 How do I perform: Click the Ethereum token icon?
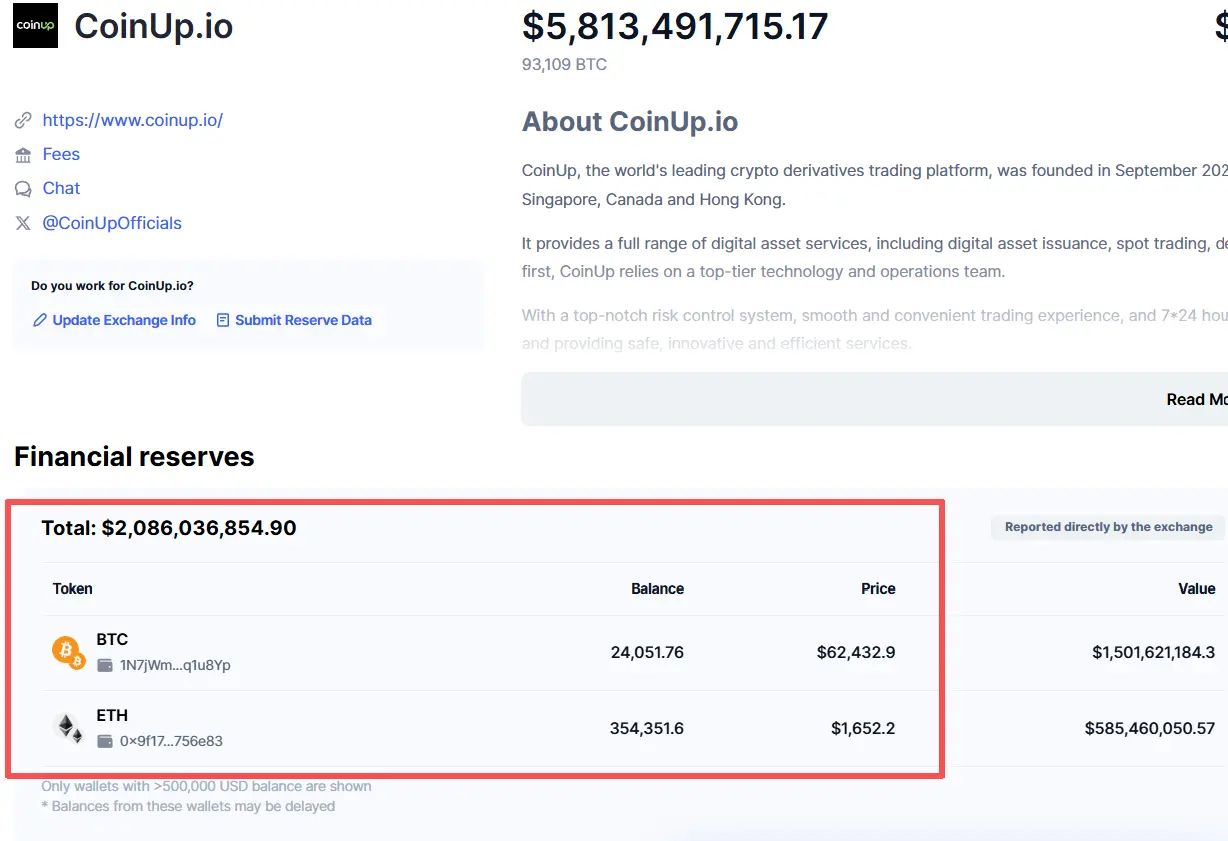pyautogui.click(x=69, y=728)
